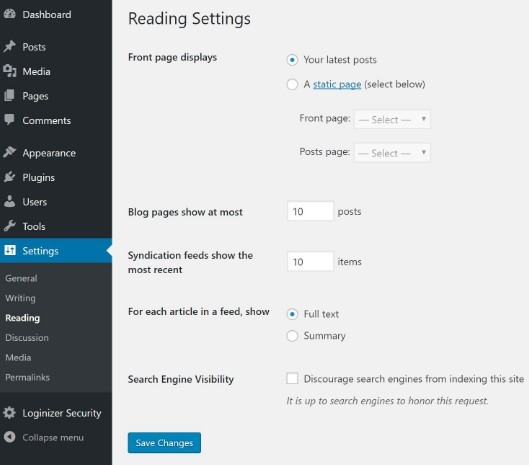Choose Summary for feed articles

(x=292, y=336)
